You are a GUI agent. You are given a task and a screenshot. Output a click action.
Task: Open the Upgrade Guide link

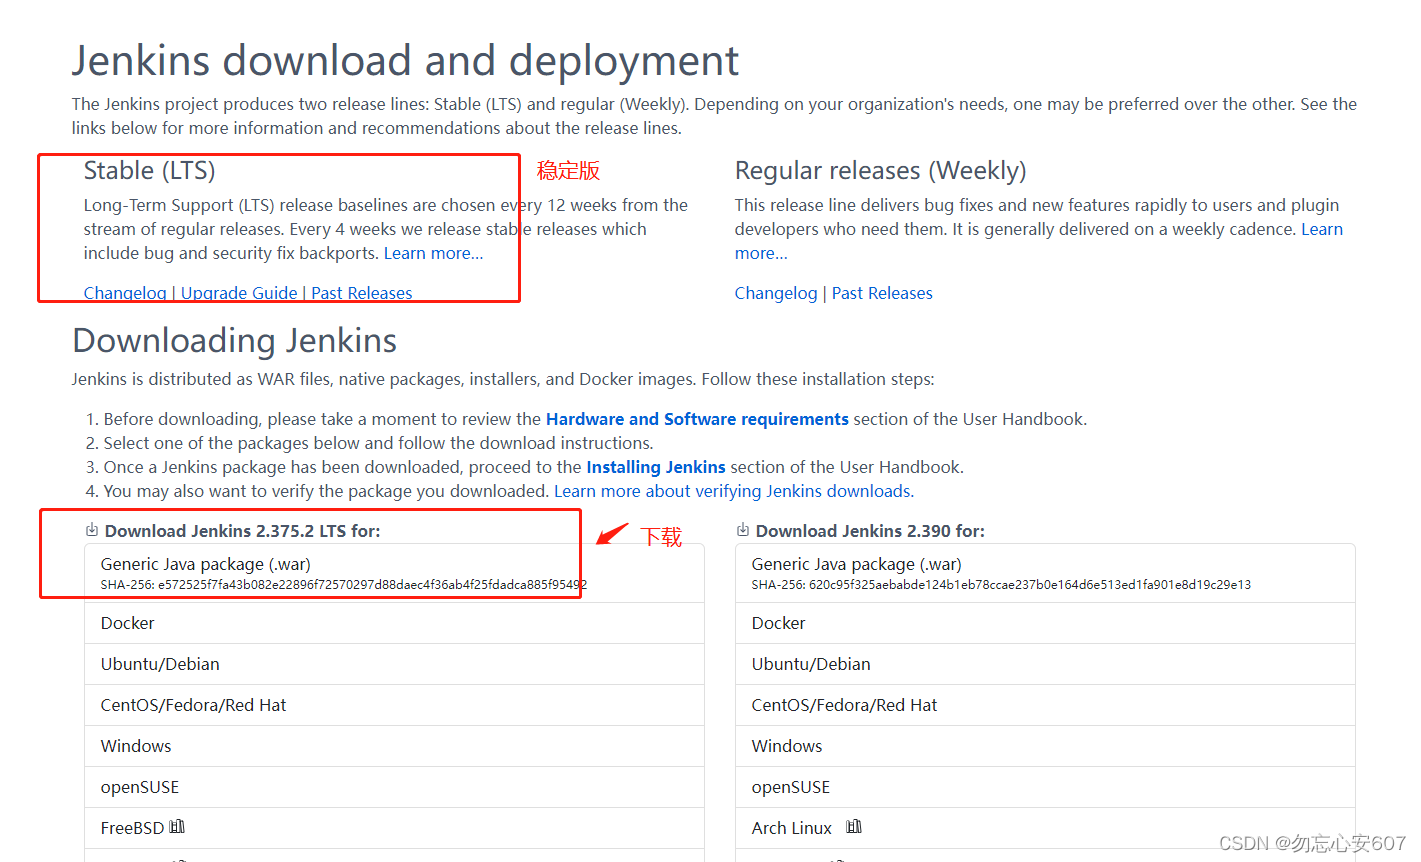point(239,293)
